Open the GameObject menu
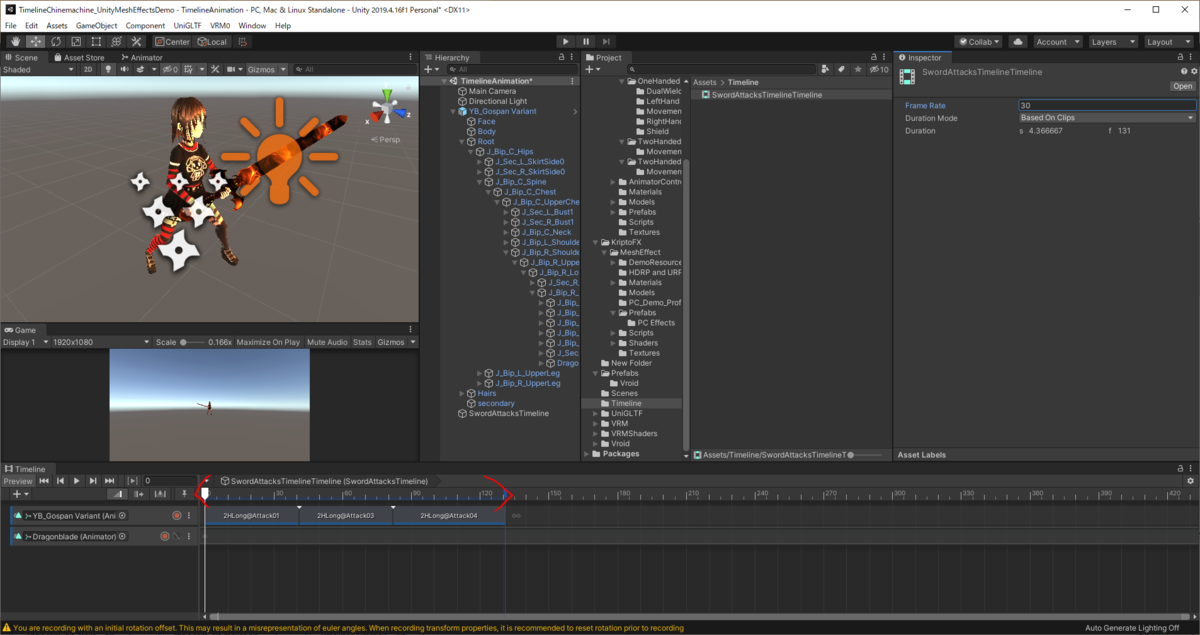Image resolution: width=1200 pixels, height=635 pixels. click(97, 25)
